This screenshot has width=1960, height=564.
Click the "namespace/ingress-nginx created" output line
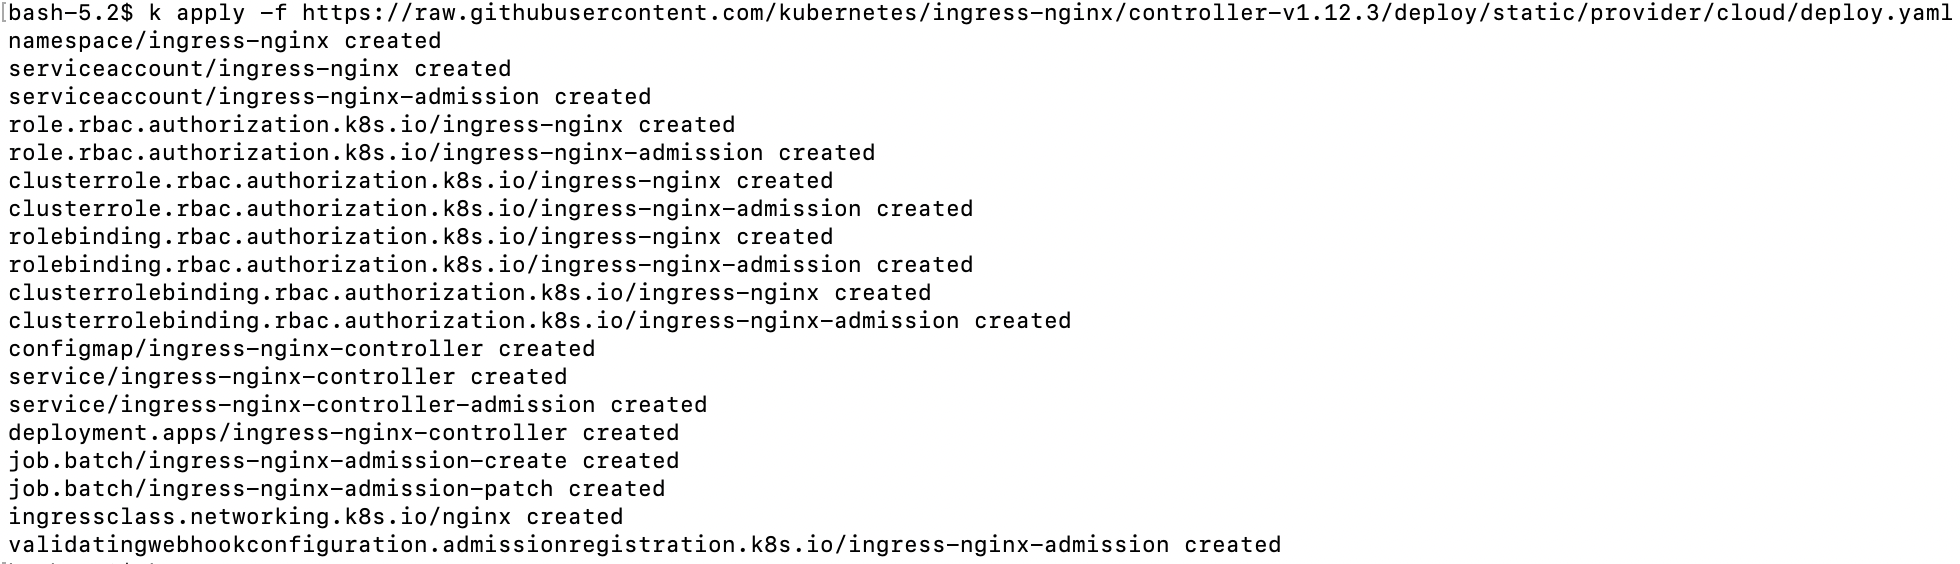[224, 41]
